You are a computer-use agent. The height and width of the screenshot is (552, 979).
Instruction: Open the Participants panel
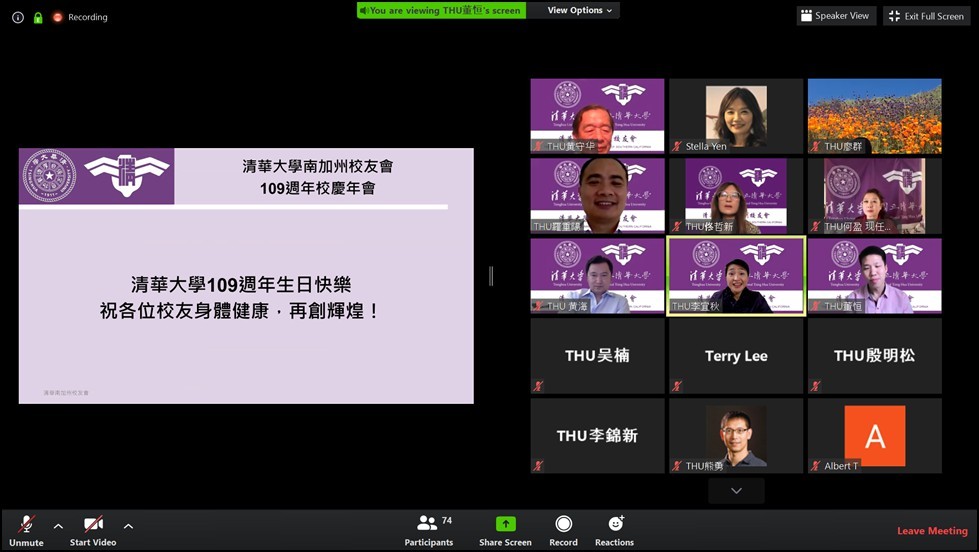pyautogui.click(x=428, y=529)
